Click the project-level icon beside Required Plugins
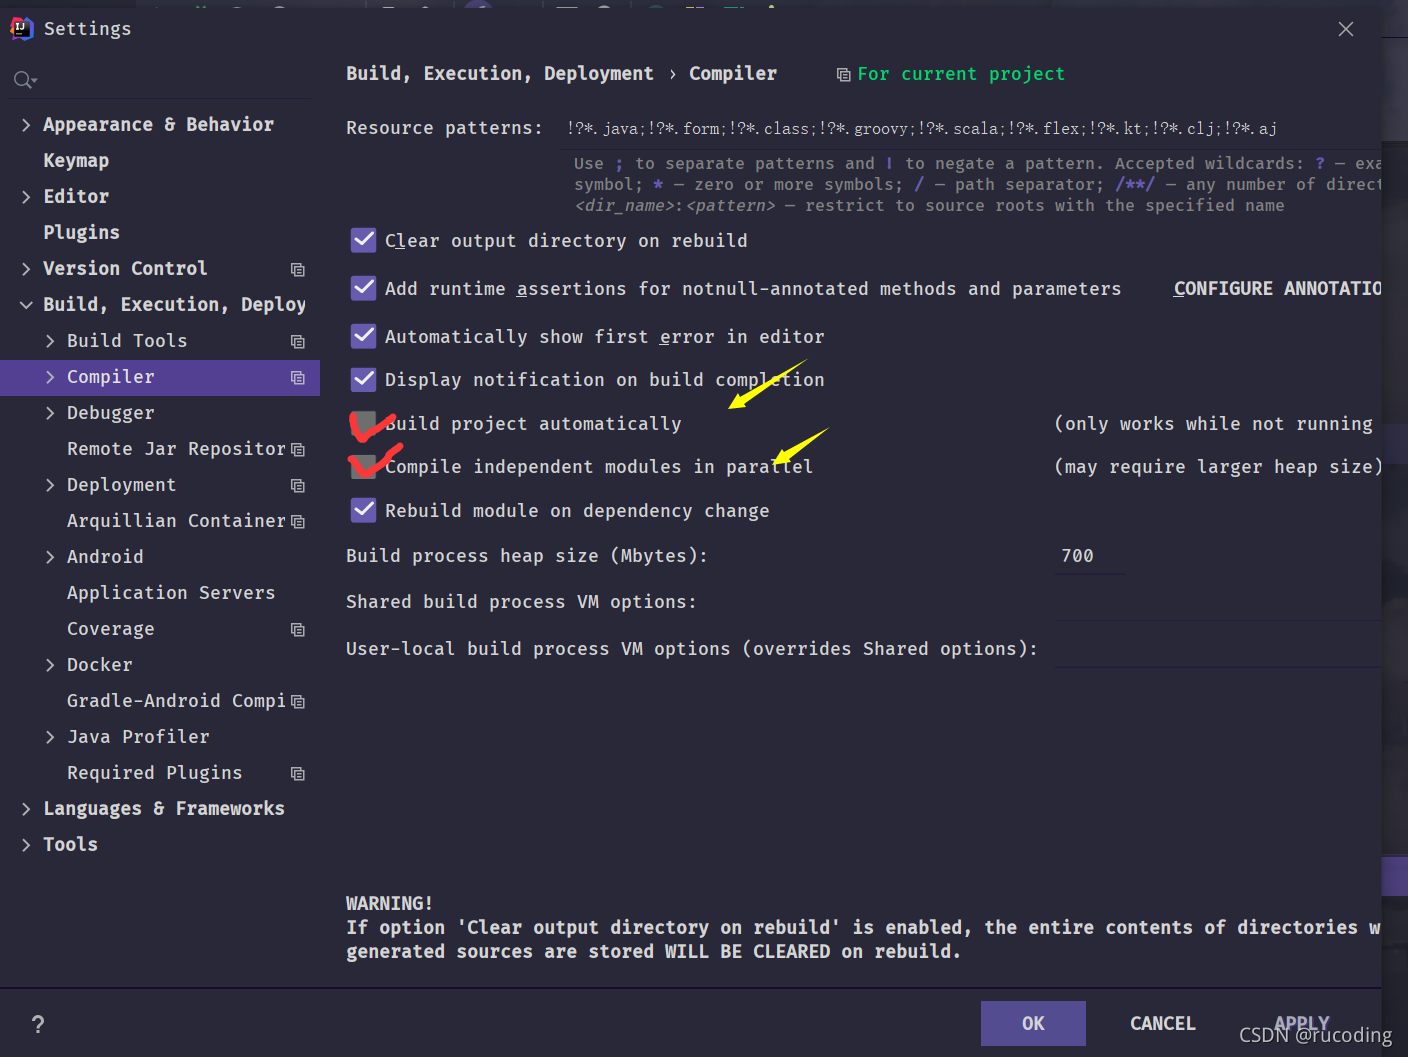This screenshot has height=1057, width=1408. [298, 773]
